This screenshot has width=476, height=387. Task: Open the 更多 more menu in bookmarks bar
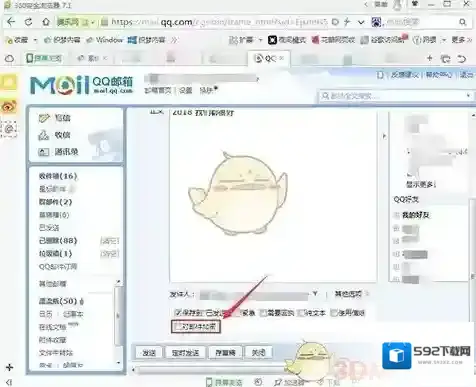point(461,40)
